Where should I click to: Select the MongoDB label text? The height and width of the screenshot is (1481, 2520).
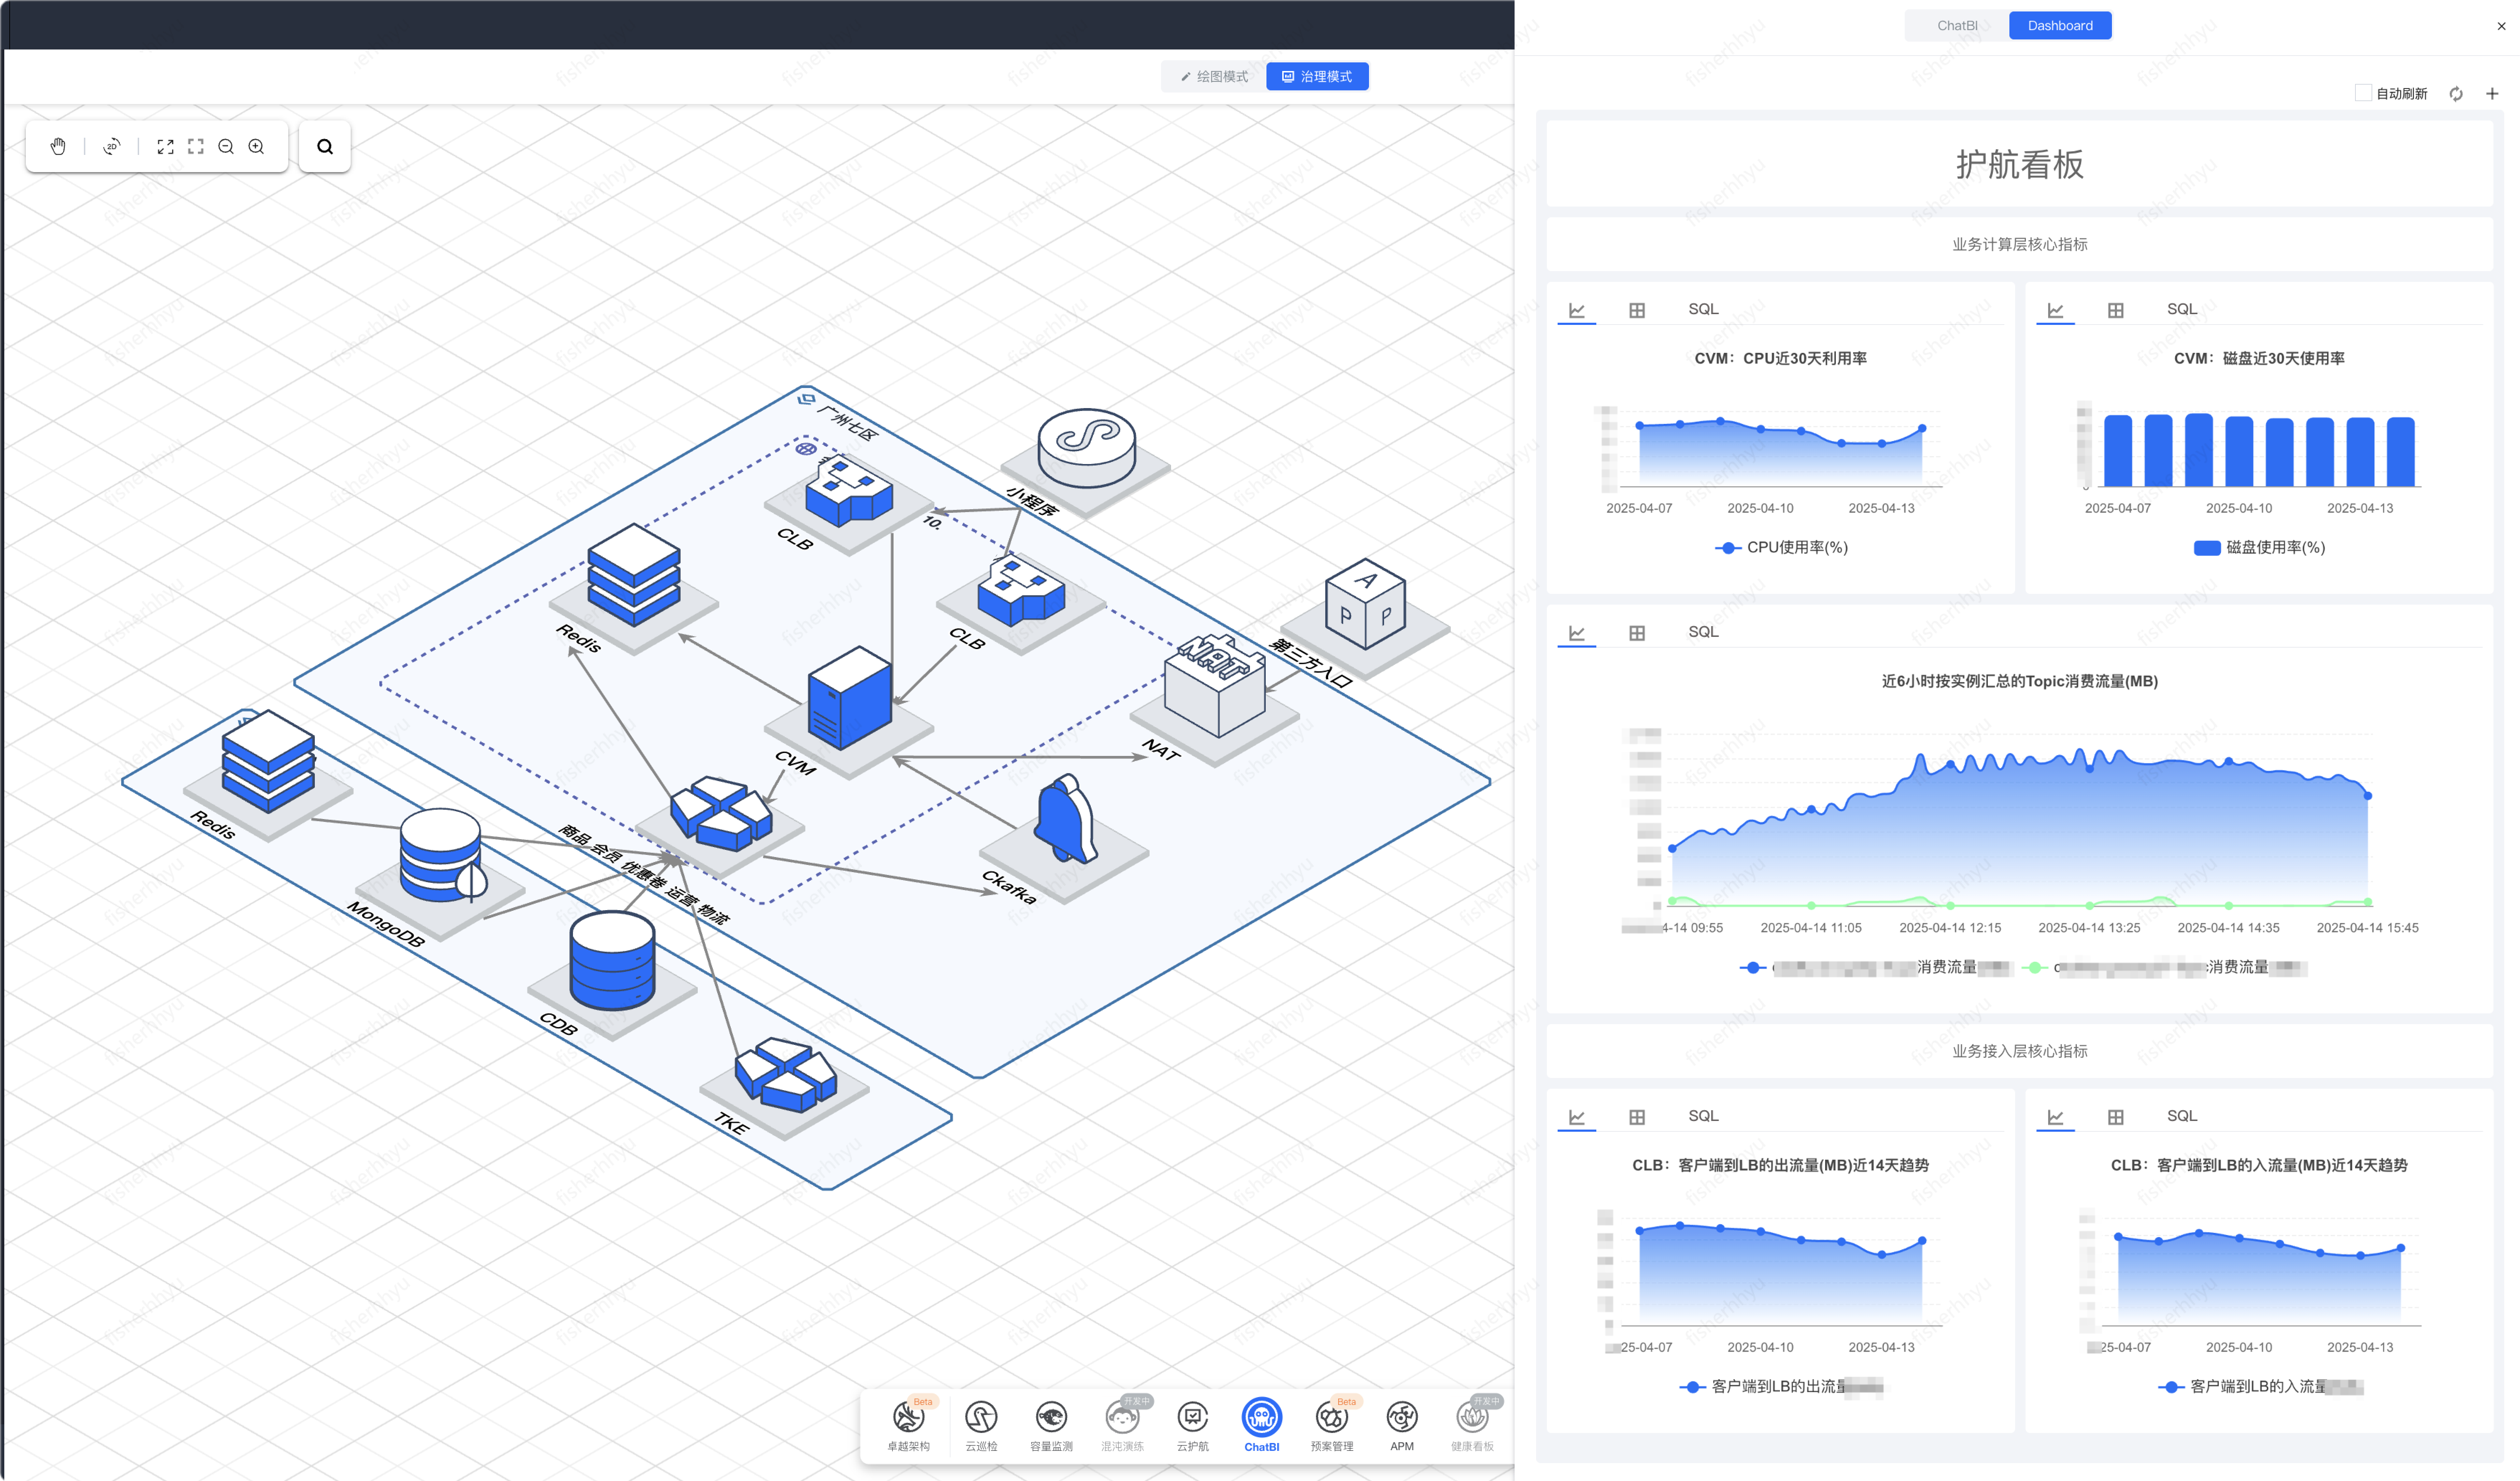coord(386,924)
